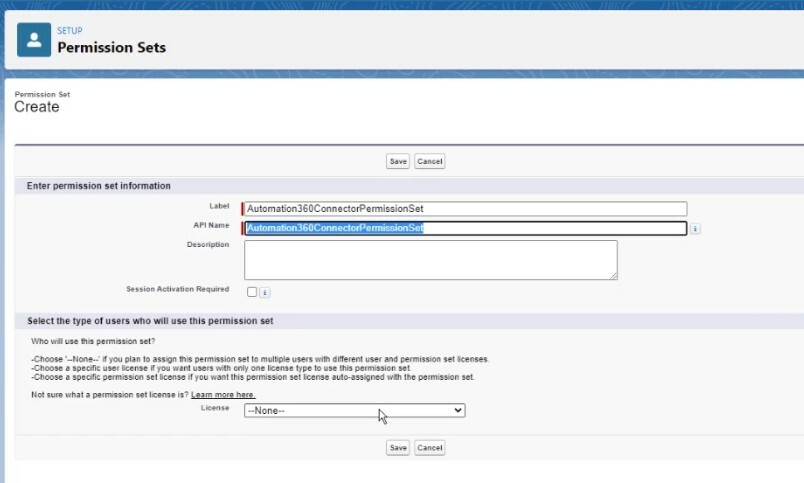Click the top Cancel button
This screenshot has width=804, height=483.
(x=430, y=161)
